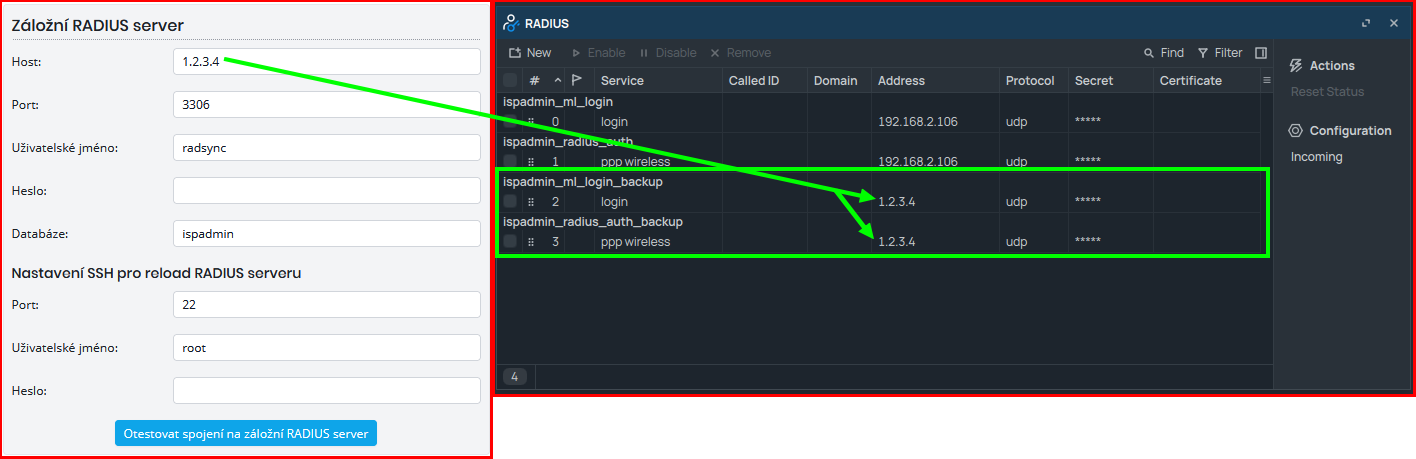Click the empty Heslo field above Databáze

(327, 190)
